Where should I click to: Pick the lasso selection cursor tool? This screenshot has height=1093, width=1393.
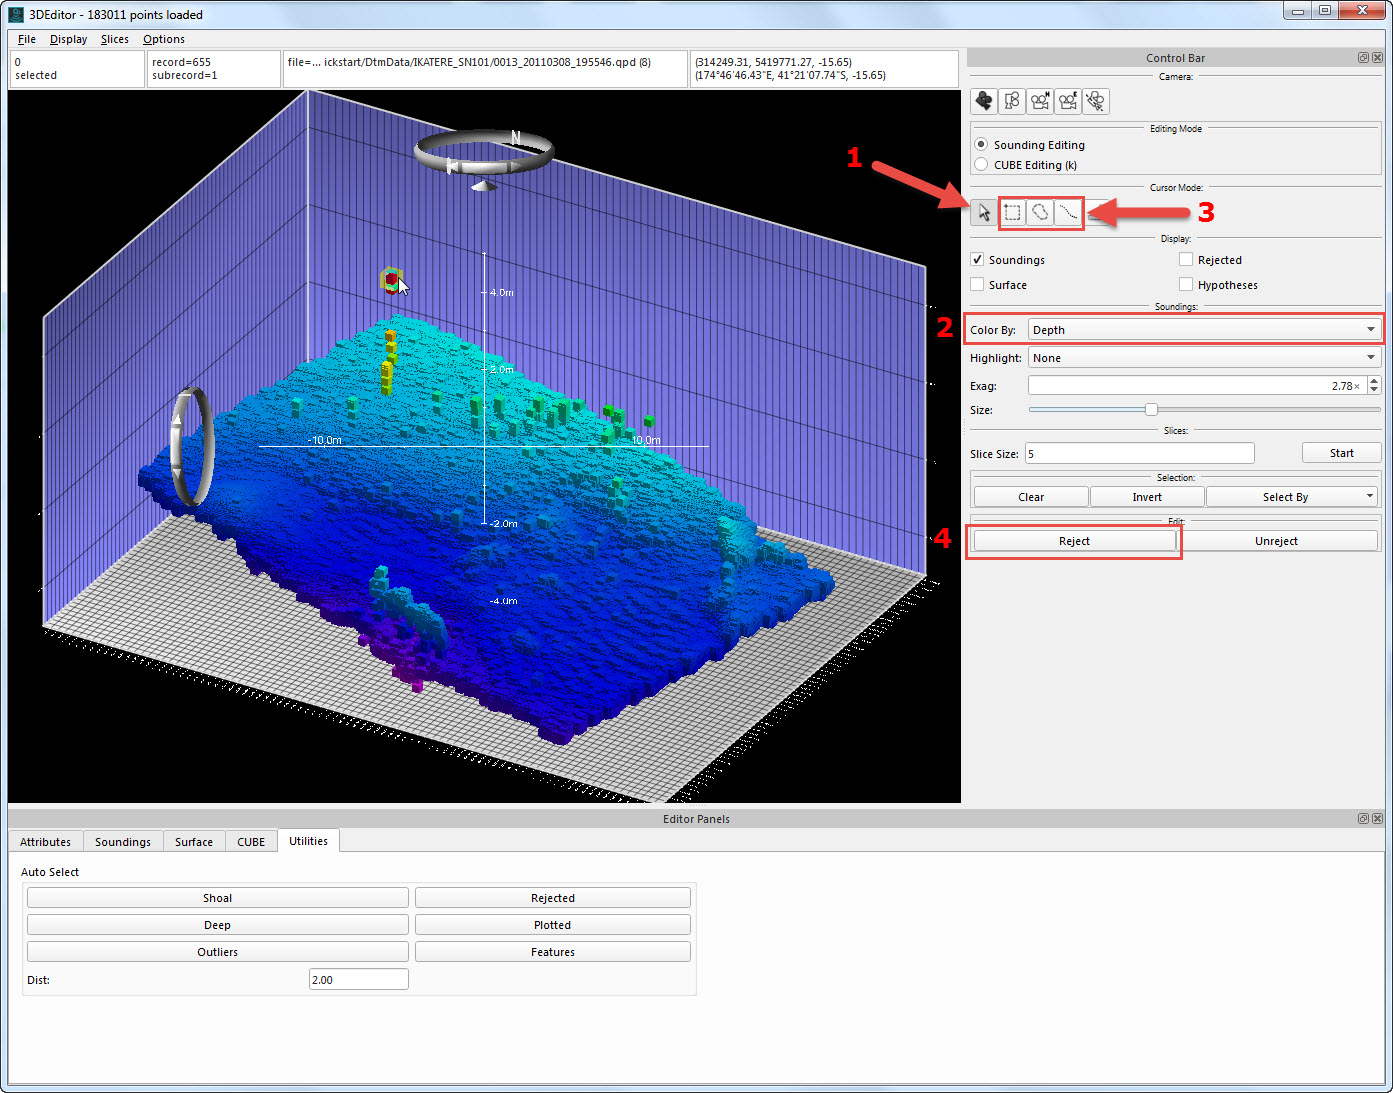click(1040, 212)
